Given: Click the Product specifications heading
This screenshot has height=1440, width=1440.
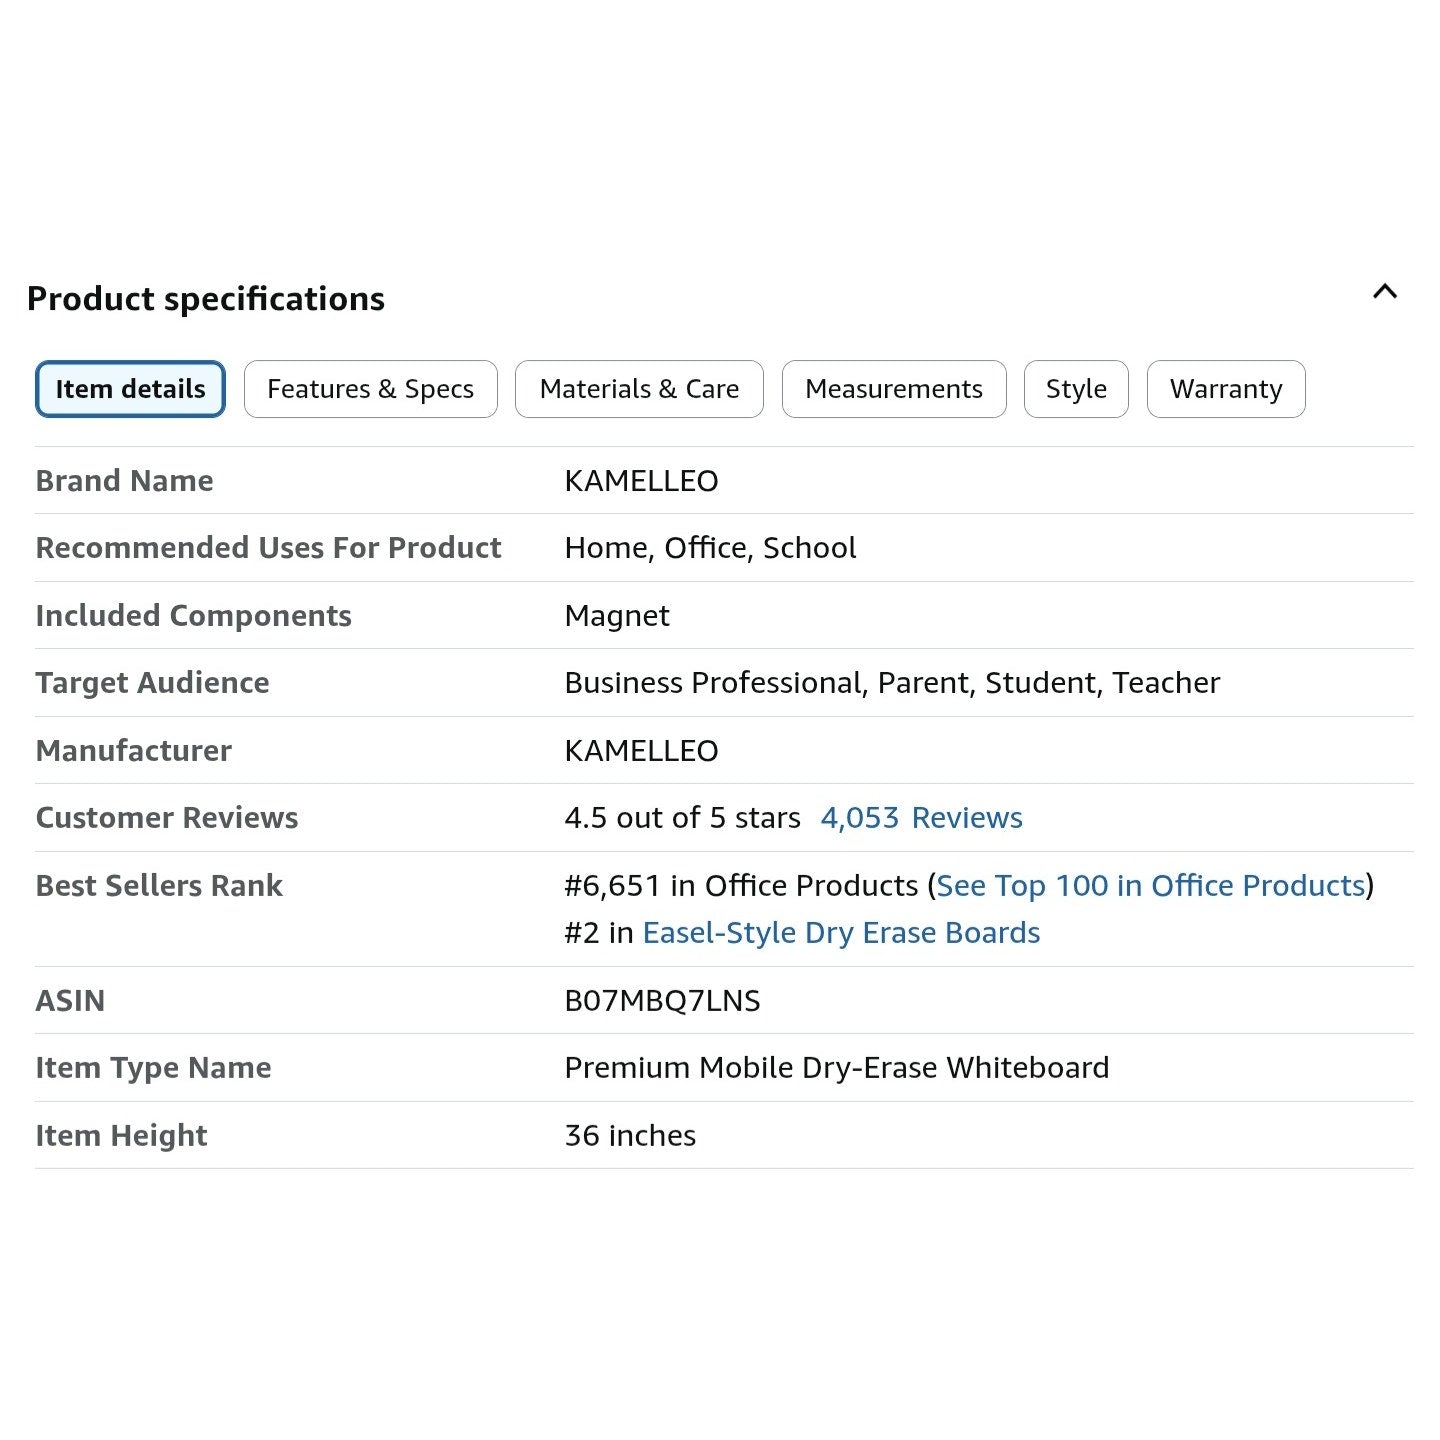Looking at the screenshot, I should pyautogui.click(x=206, y=299).
